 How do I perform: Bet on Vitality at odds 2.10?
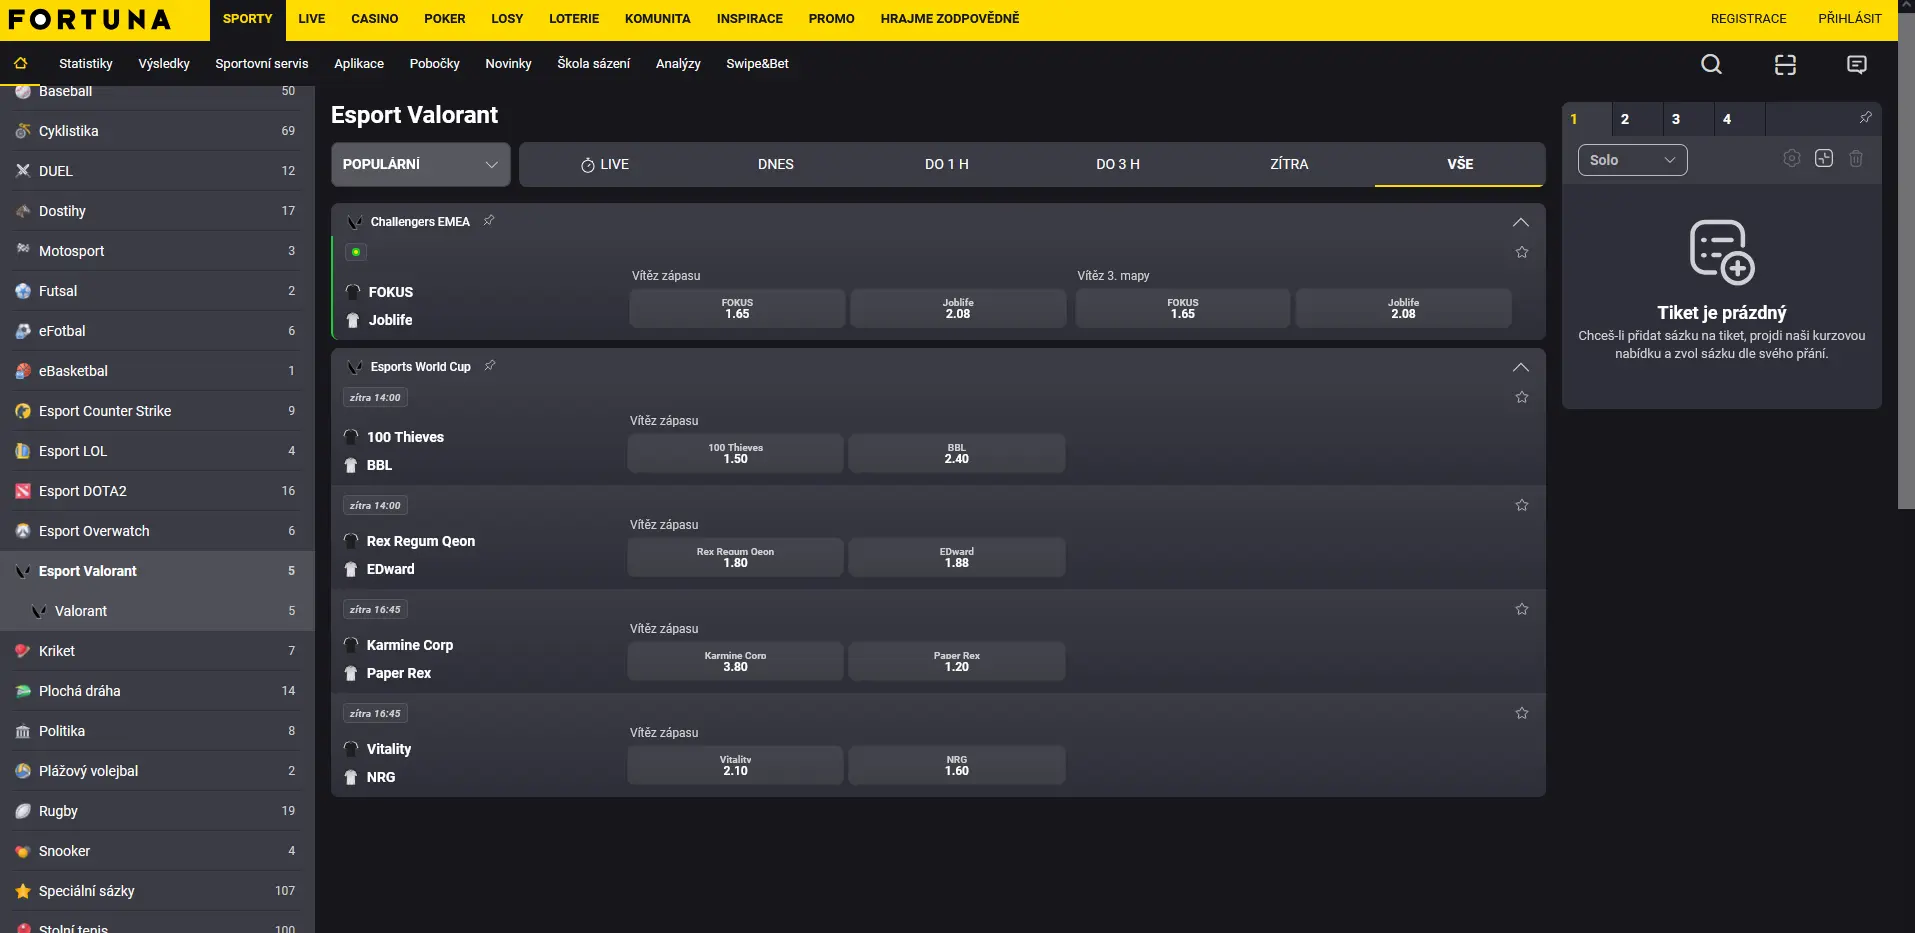tap(735, 765)
